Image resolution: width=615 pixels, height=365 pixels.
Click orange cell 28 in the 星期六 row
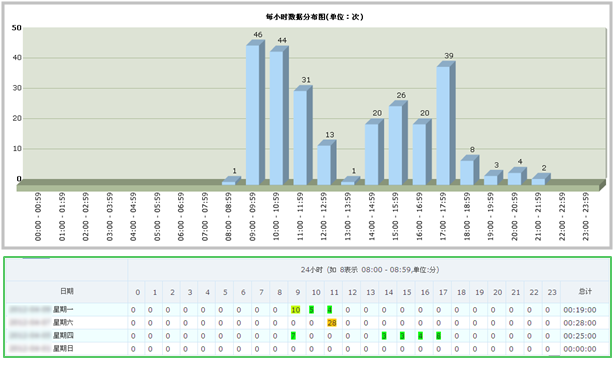[332, 323]
